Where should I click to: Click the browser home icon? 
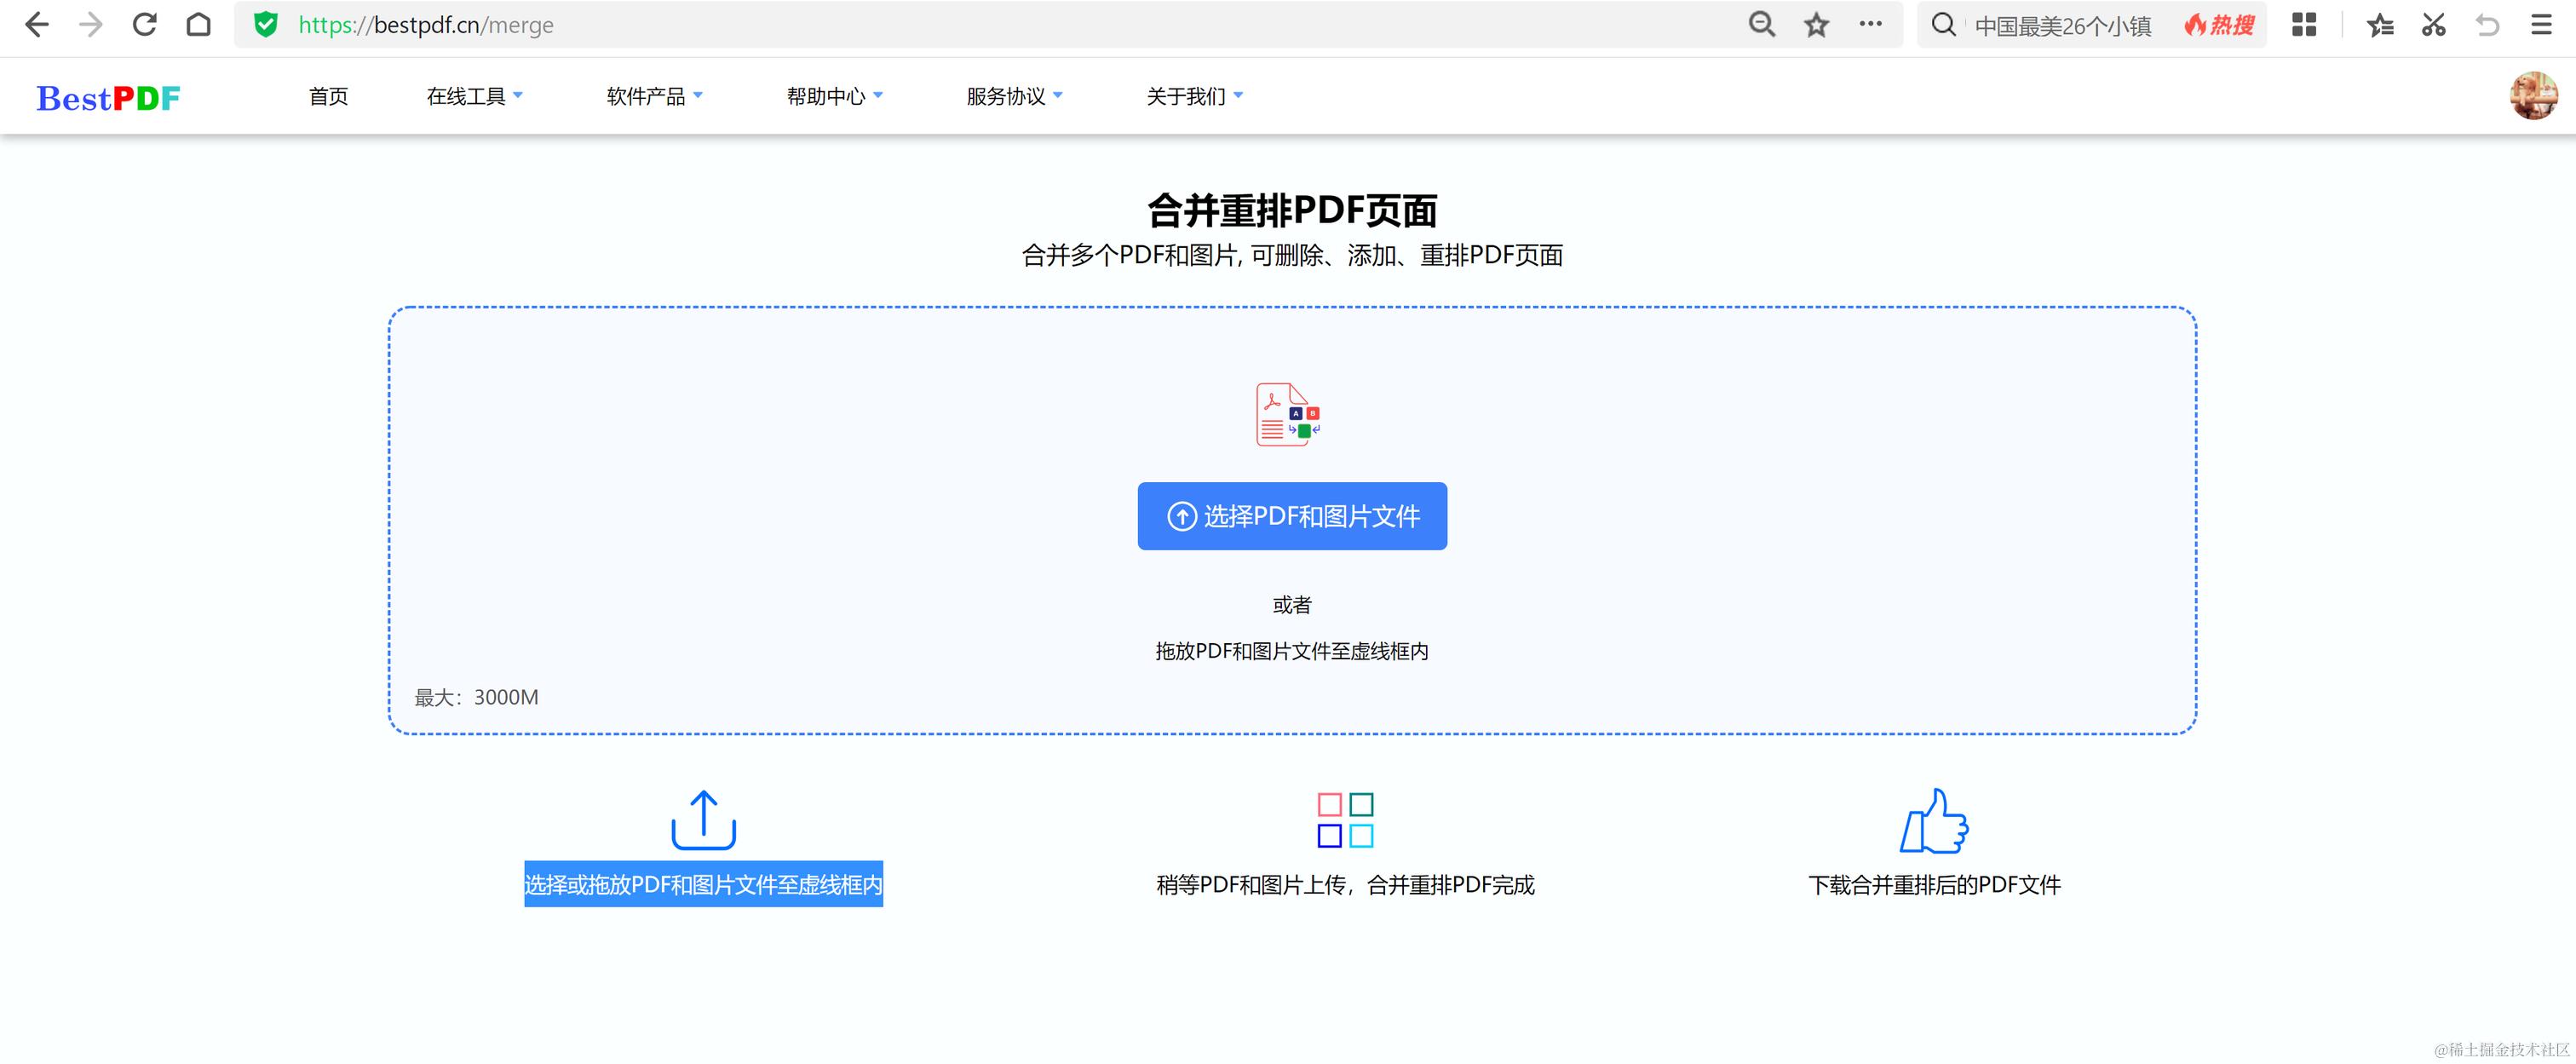coord(199,25)
